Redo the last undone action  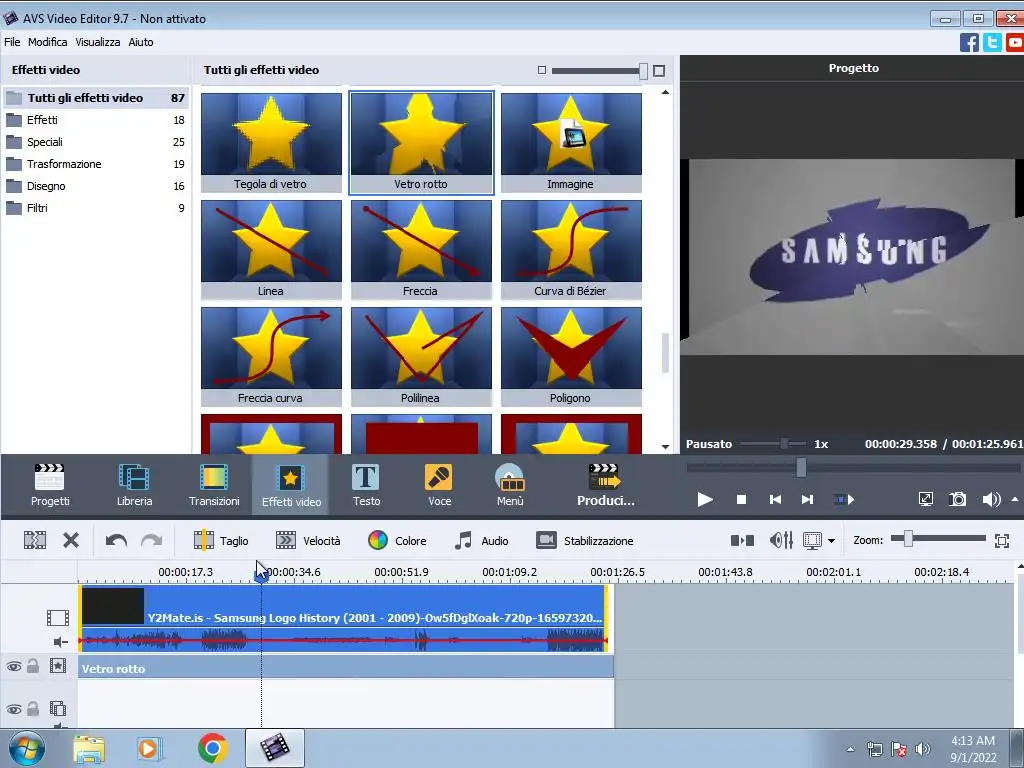click(152, 540)
